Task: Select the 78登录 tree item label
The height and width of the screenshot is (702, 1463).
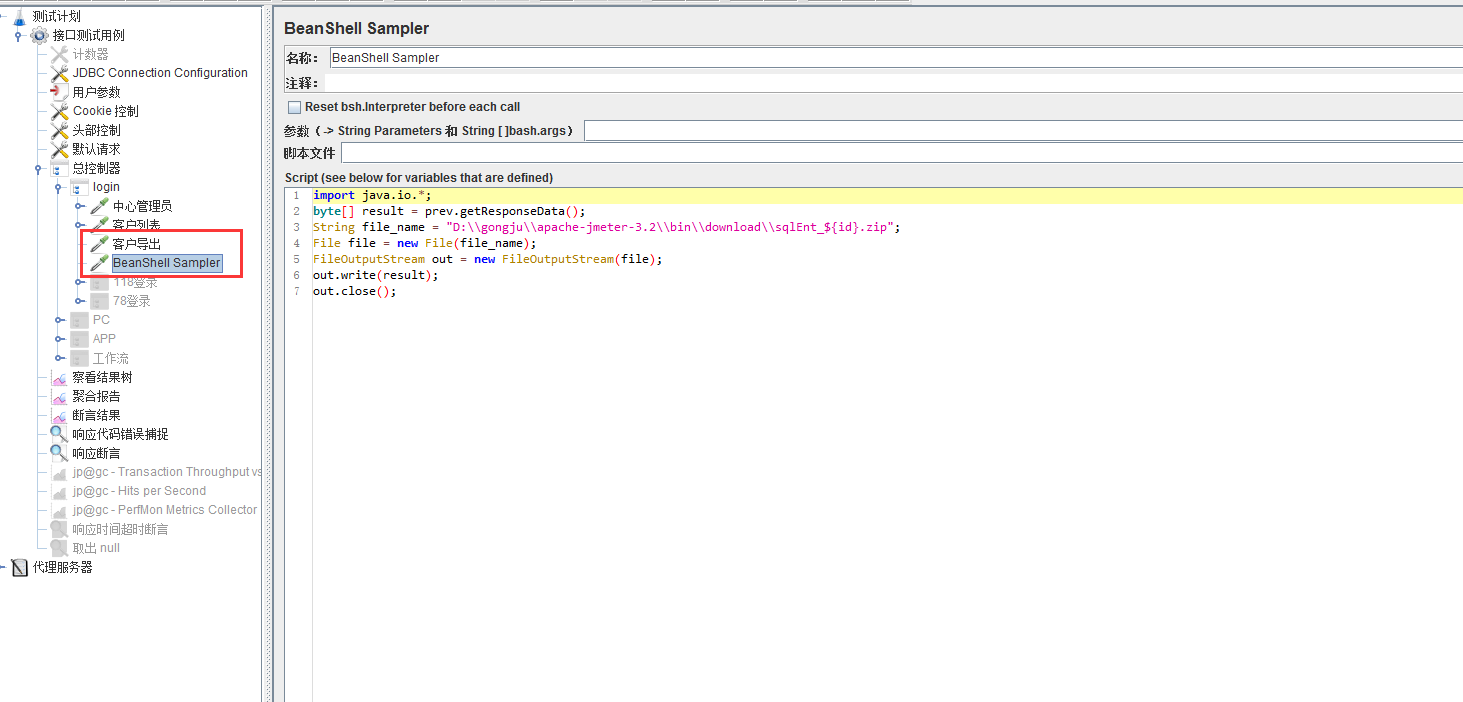Action: coord(132,301)
